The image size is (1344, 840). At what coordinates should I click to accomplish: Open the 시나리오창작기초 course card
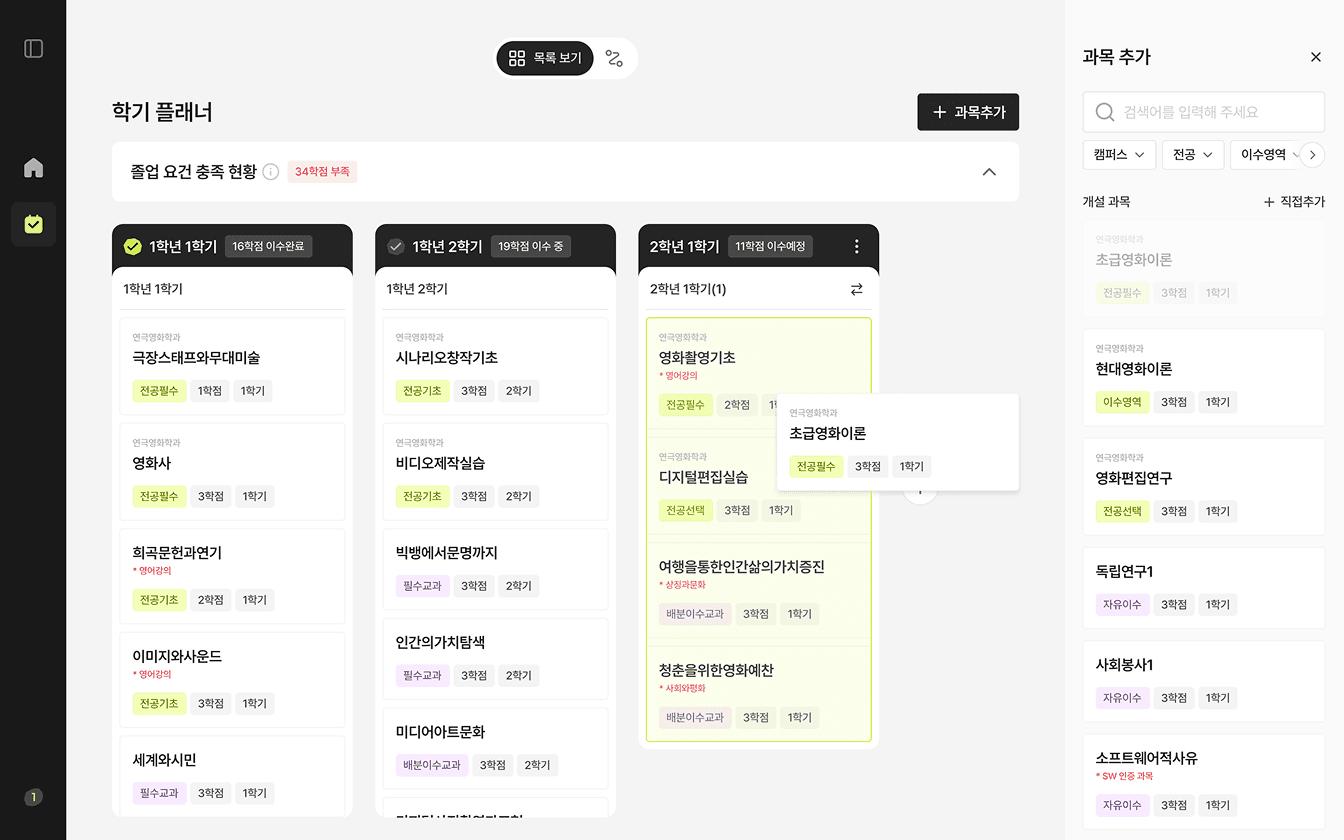pos(495,366)
